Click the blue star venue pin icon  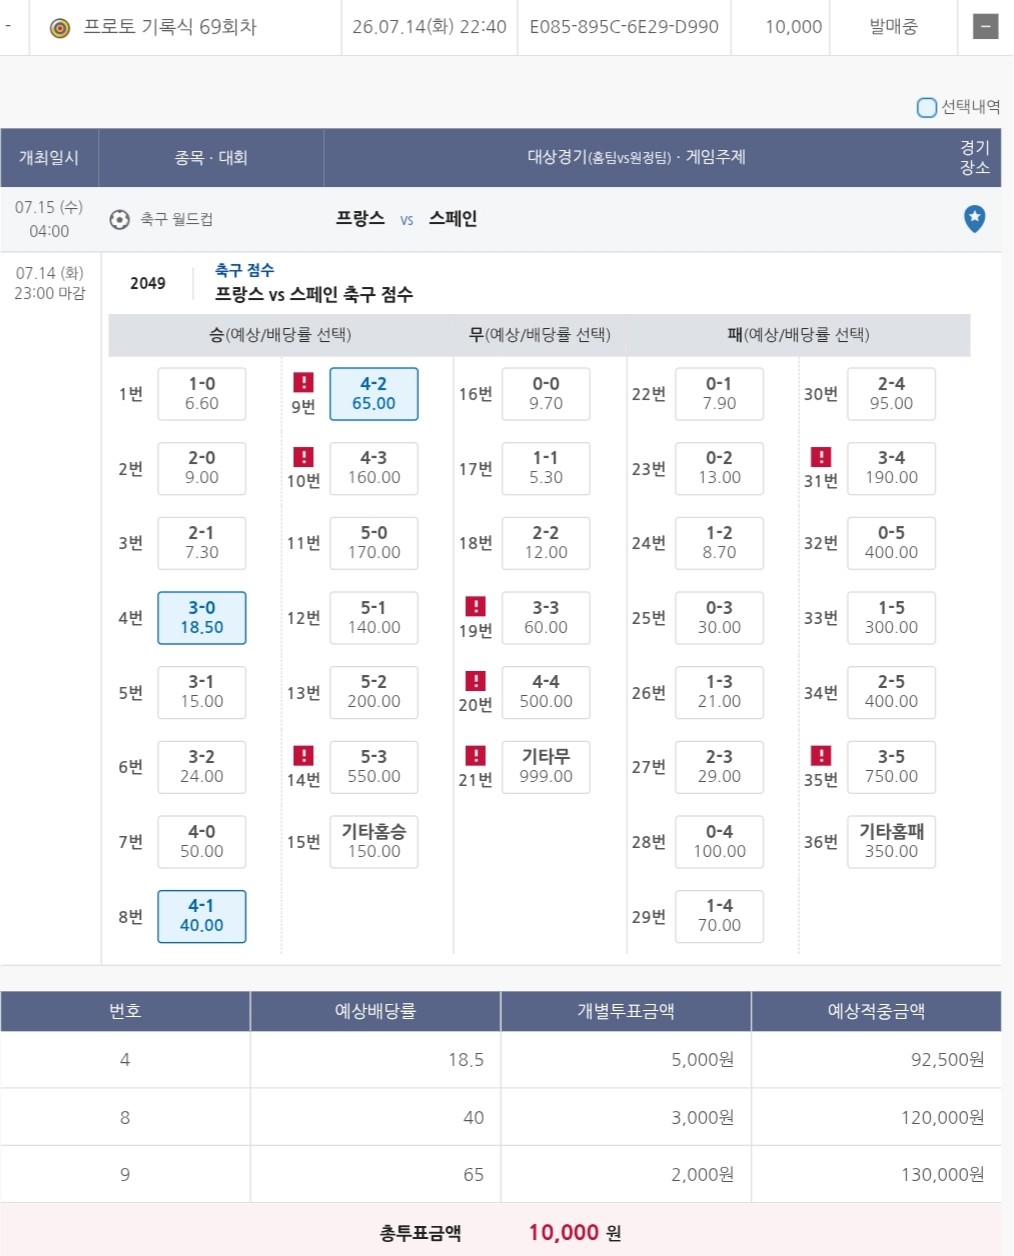[x=974, y=218]
